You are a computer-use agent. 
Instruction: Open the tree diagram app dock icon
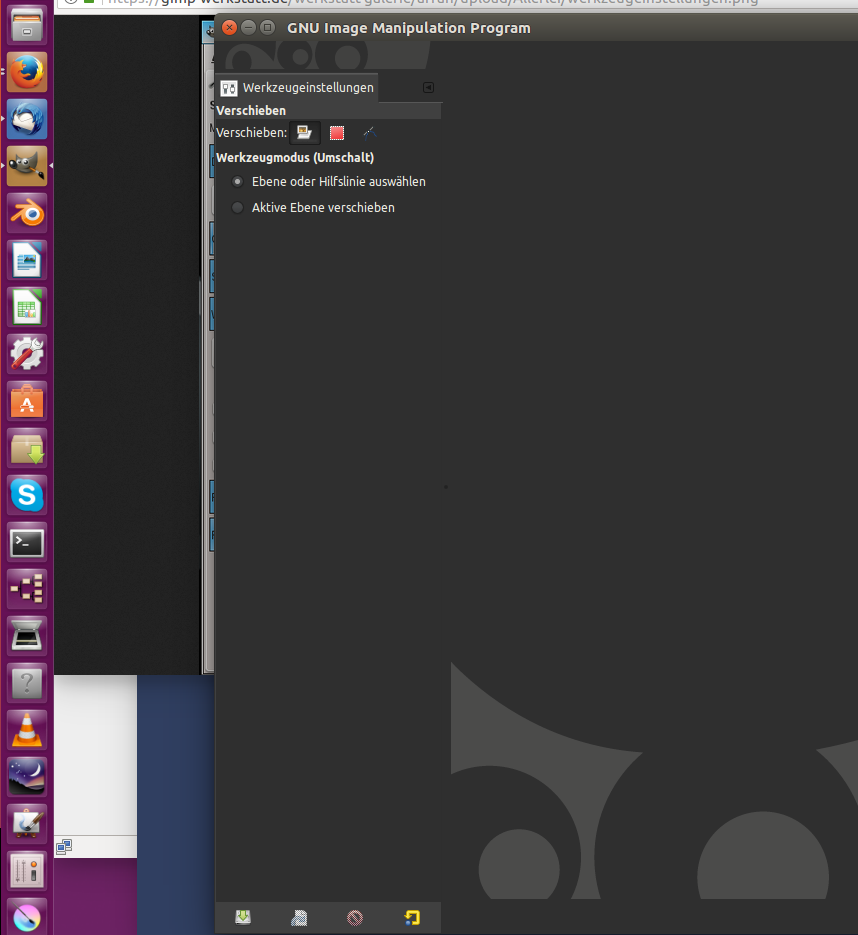click(27, 589)
